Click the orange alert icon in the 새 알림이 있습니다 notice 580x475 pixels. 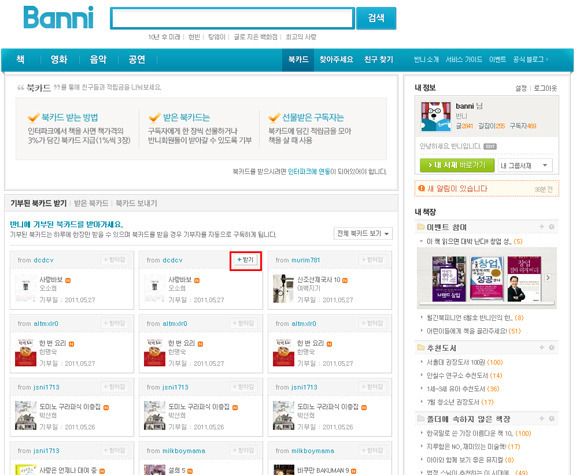click(x=421, y=188)
